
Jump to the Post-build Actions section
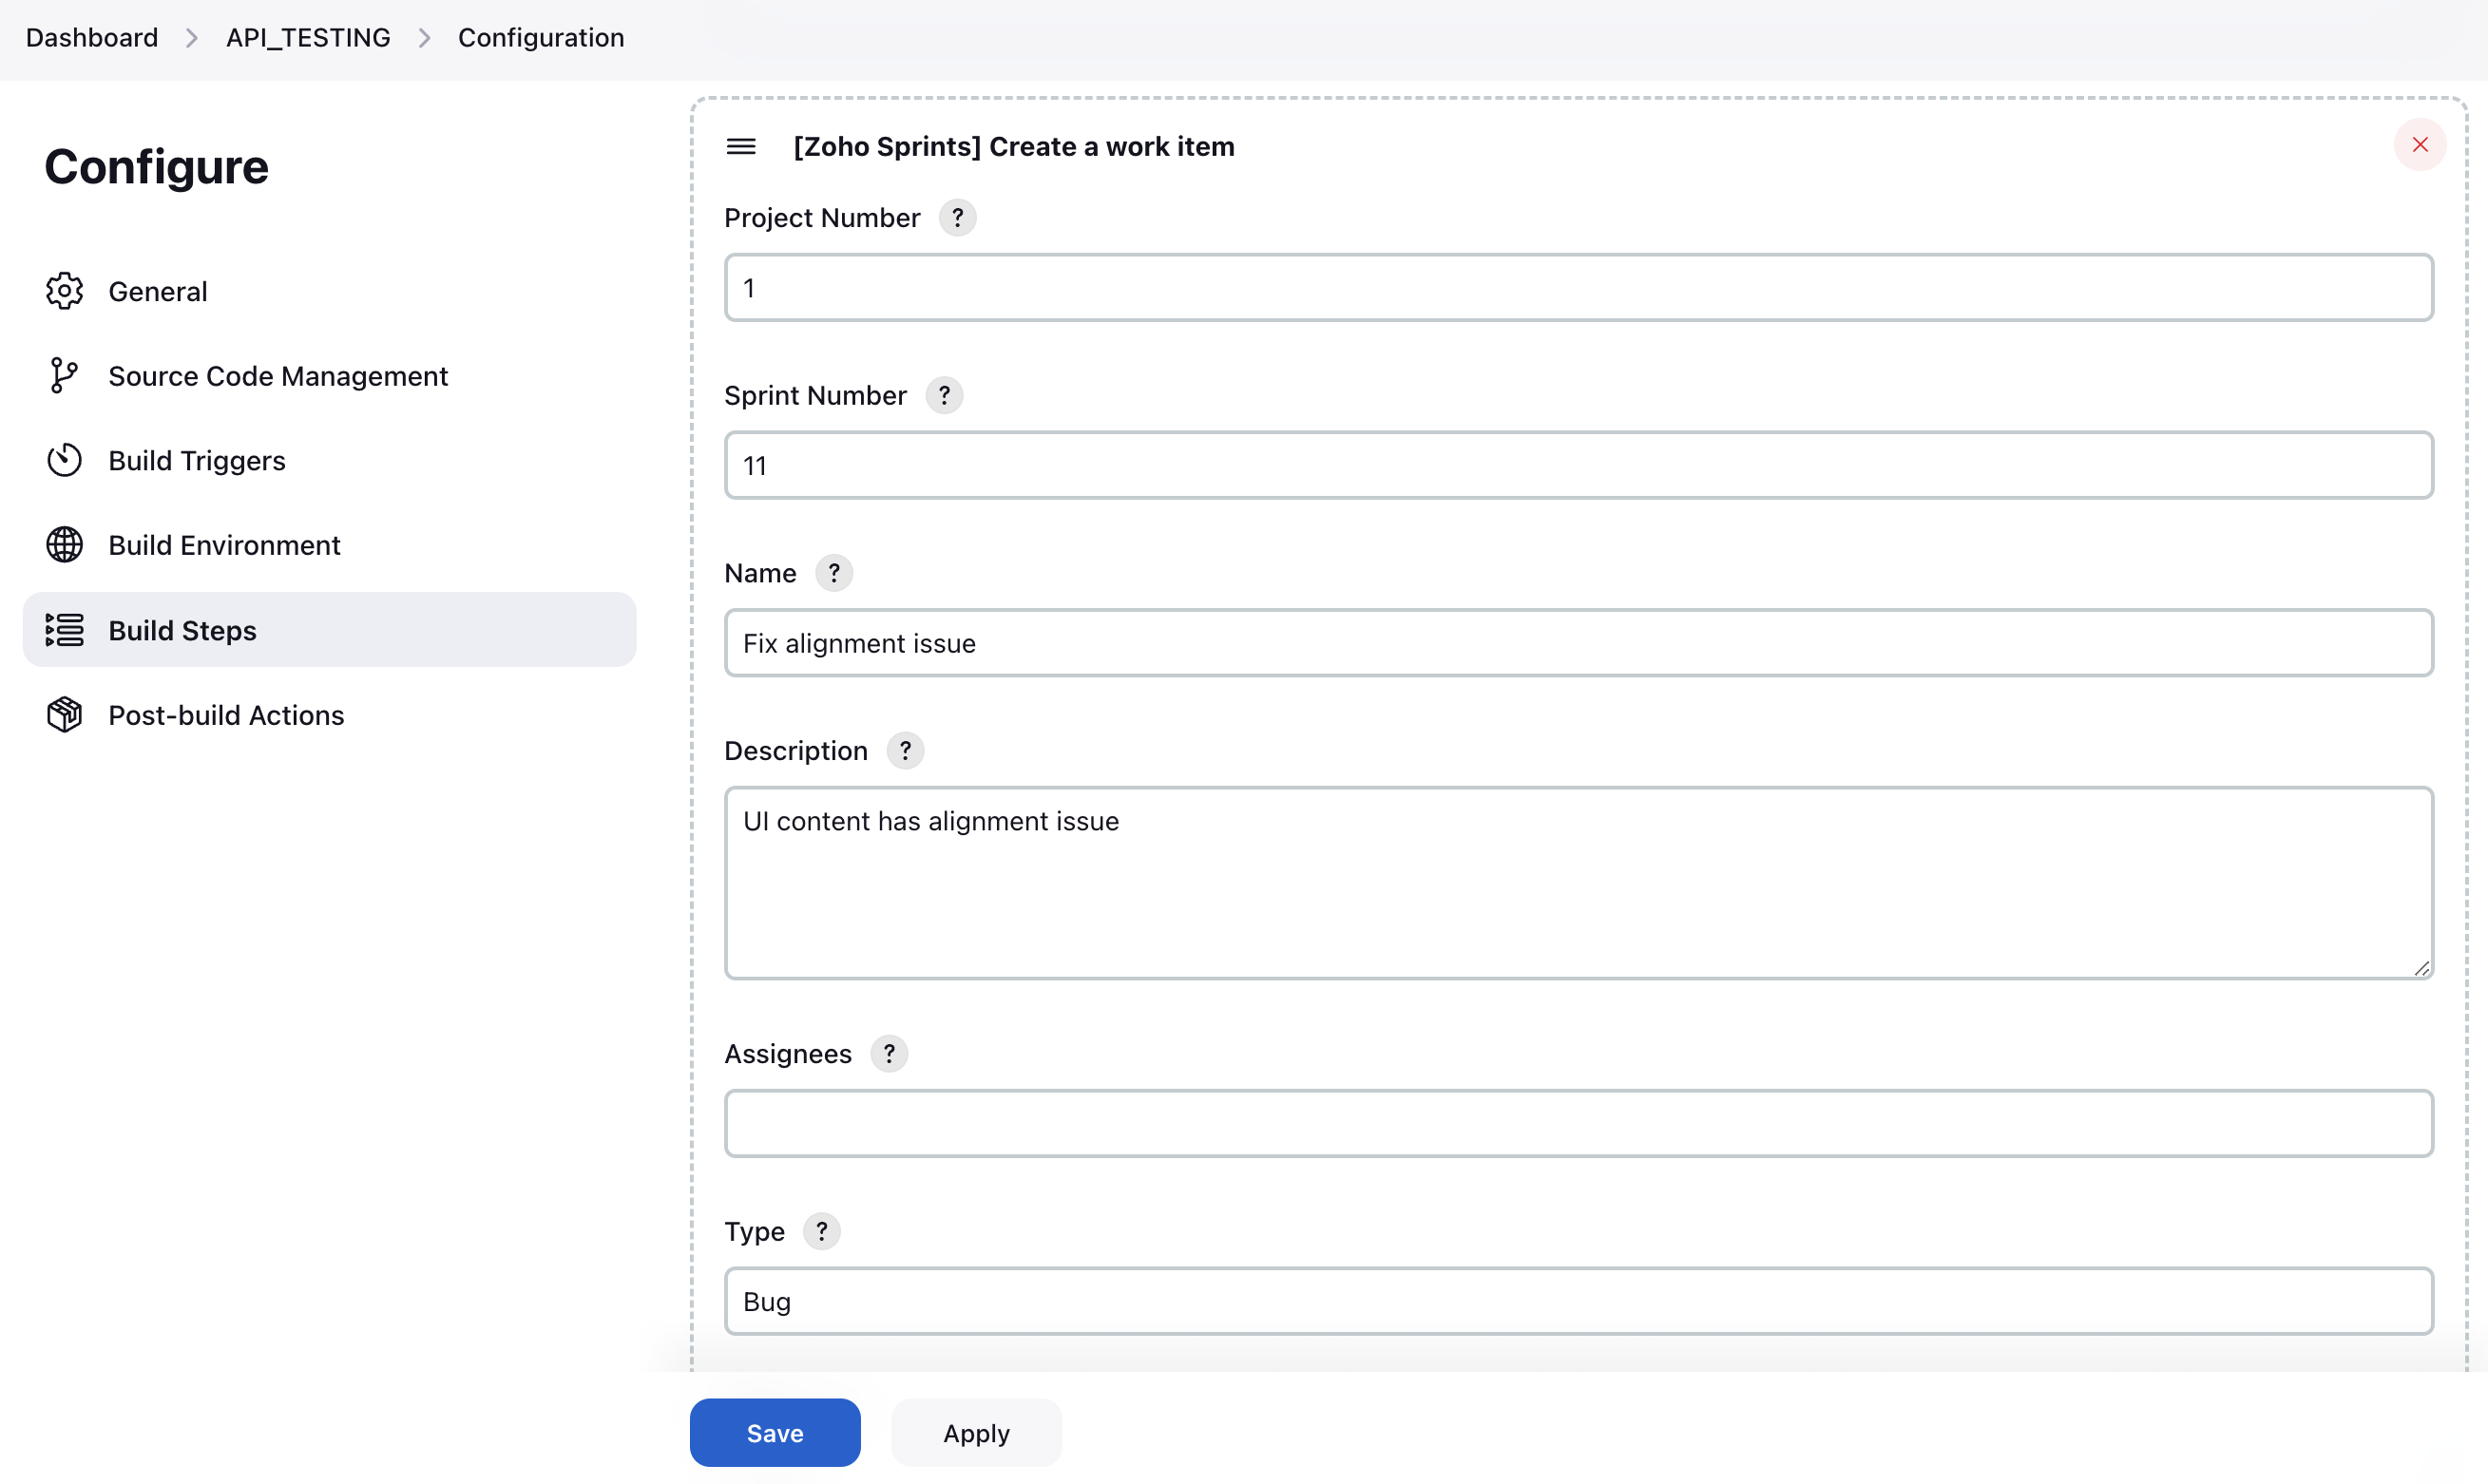click(x=329, y=715)
